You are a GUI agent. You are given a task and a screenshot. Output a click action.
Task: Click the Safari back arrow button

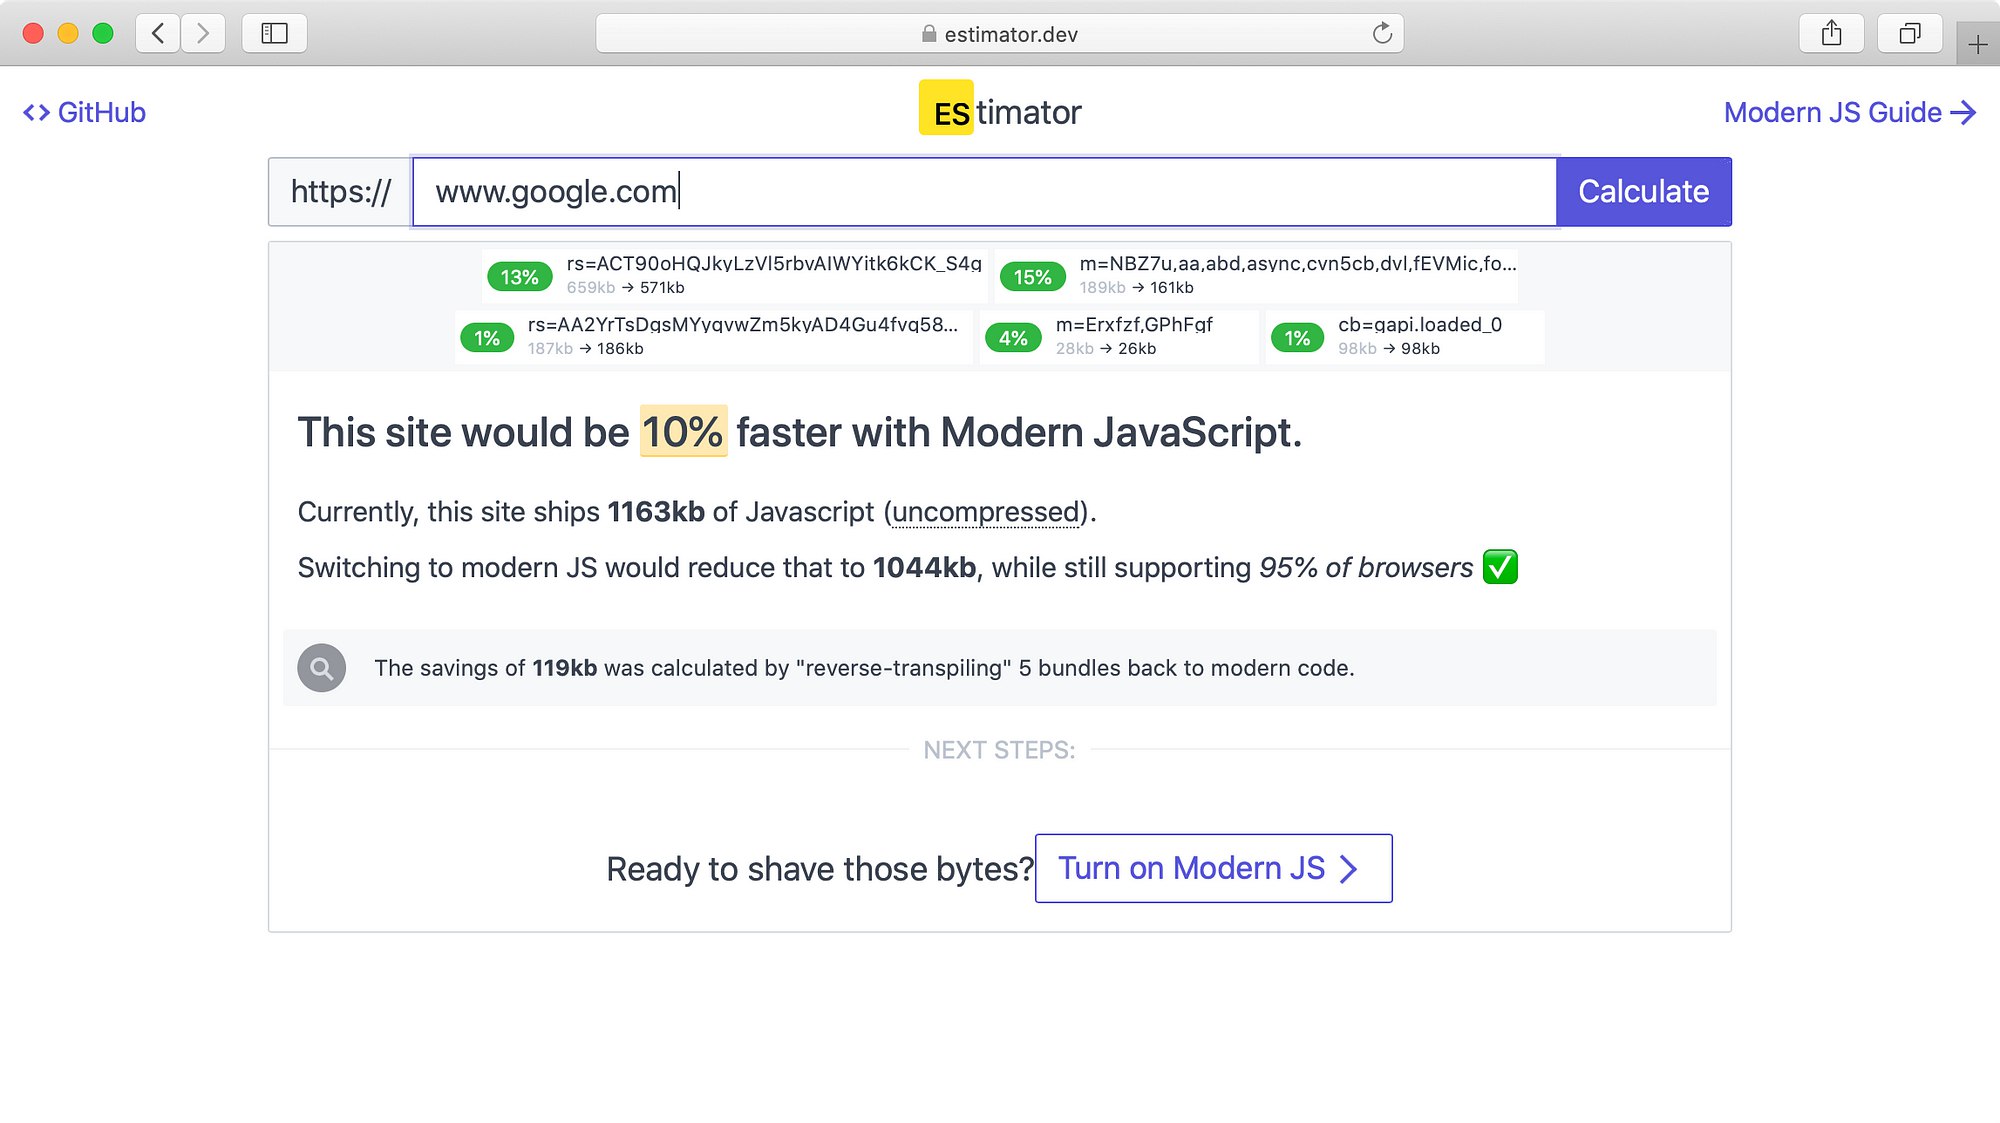pyautogui.click(x=158, y=34)
